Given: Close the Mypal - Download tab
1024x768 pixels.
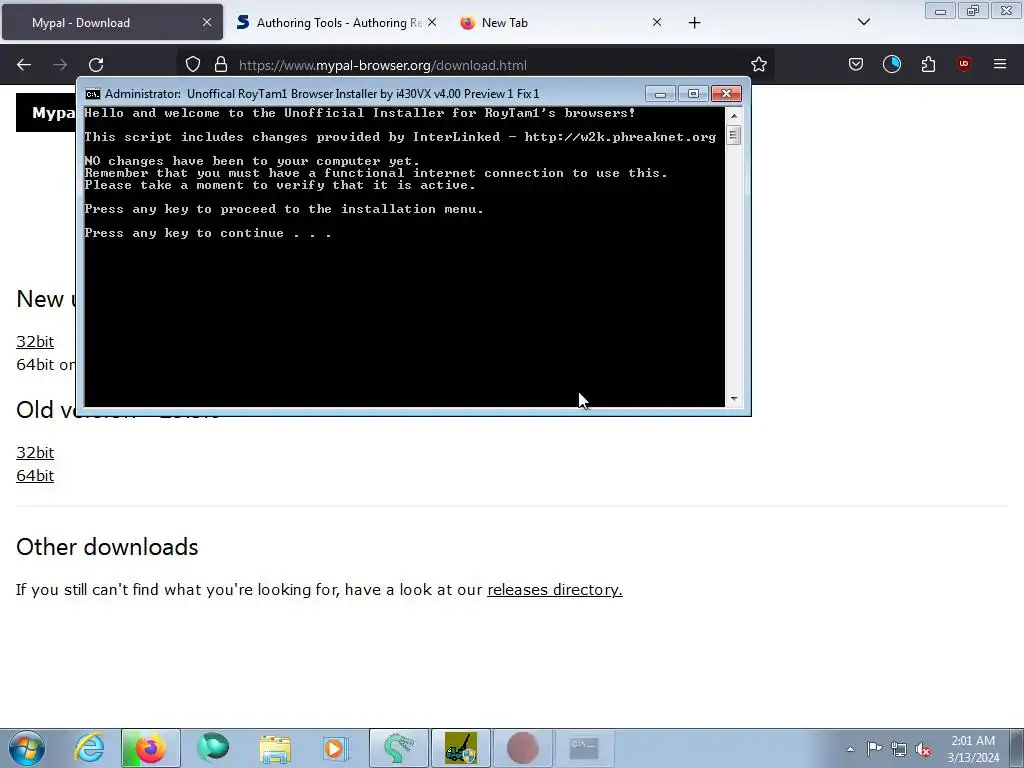Looking at the screenshot, I should pos(206,22).
